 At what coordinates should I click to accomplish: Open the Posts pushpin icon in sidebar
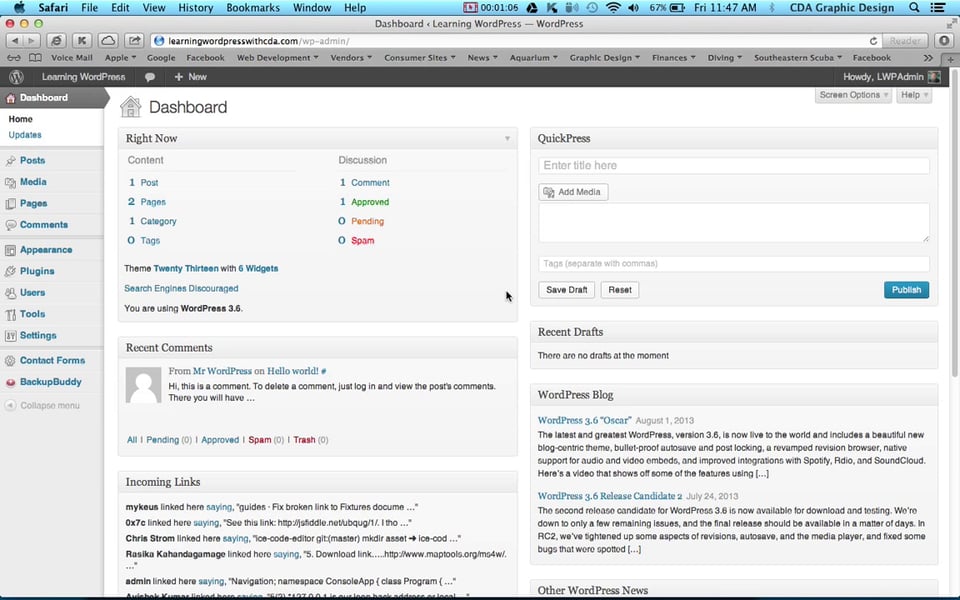(10, 161)
